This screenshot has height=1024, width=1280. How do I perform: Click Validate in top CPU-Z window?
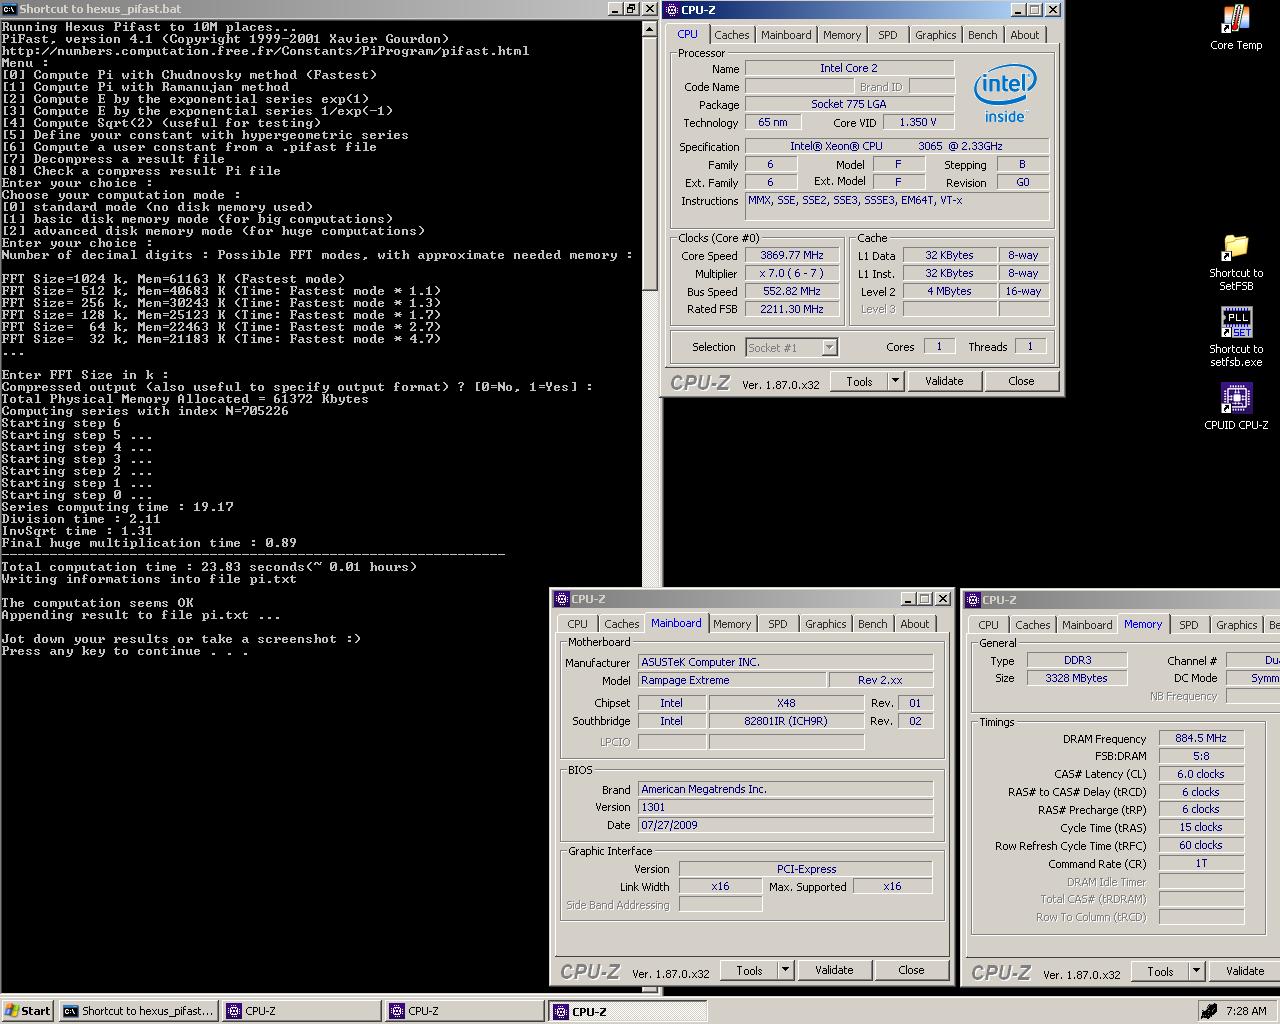944,381
